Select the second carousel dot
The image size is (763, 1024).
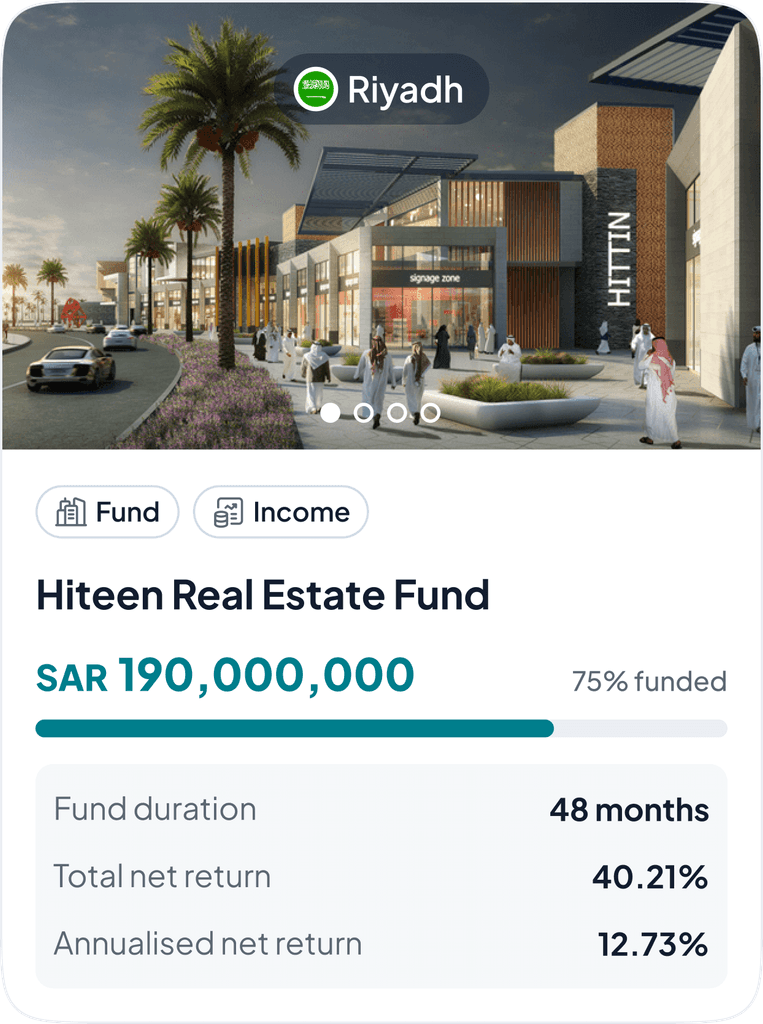(365, 410)
